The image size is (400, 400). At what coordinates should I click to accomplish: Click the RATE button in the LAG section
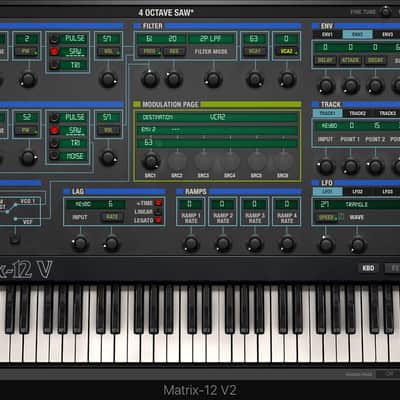(x=112, y=217)
